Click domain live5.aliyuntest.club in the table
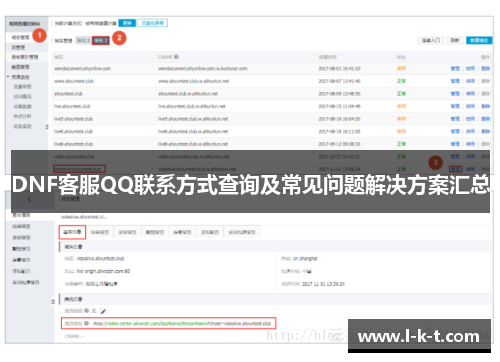Image resolution: width=500 pixels, height=362 pixels. (x=73, y=119)
